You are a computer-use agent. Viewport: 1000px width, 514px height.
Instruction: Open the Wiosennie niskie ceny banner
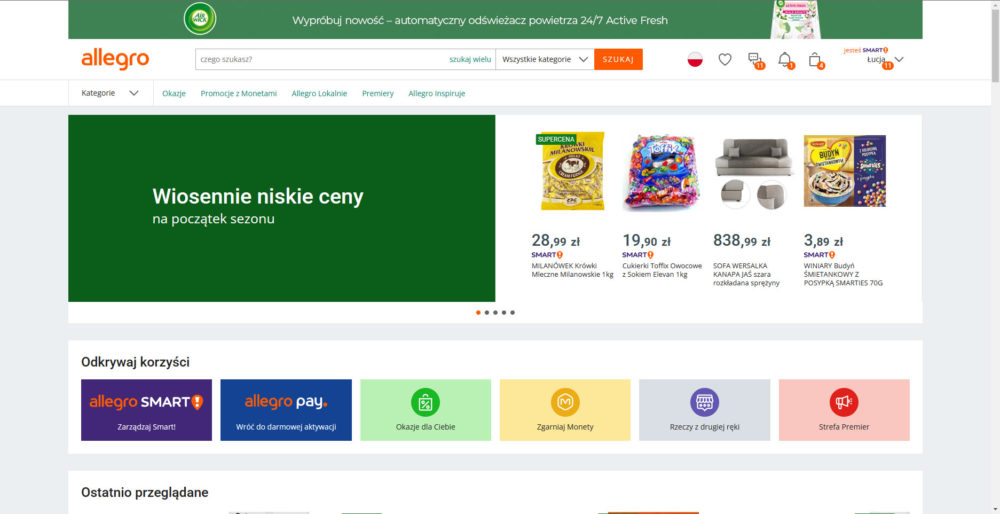tap(281, 208)
